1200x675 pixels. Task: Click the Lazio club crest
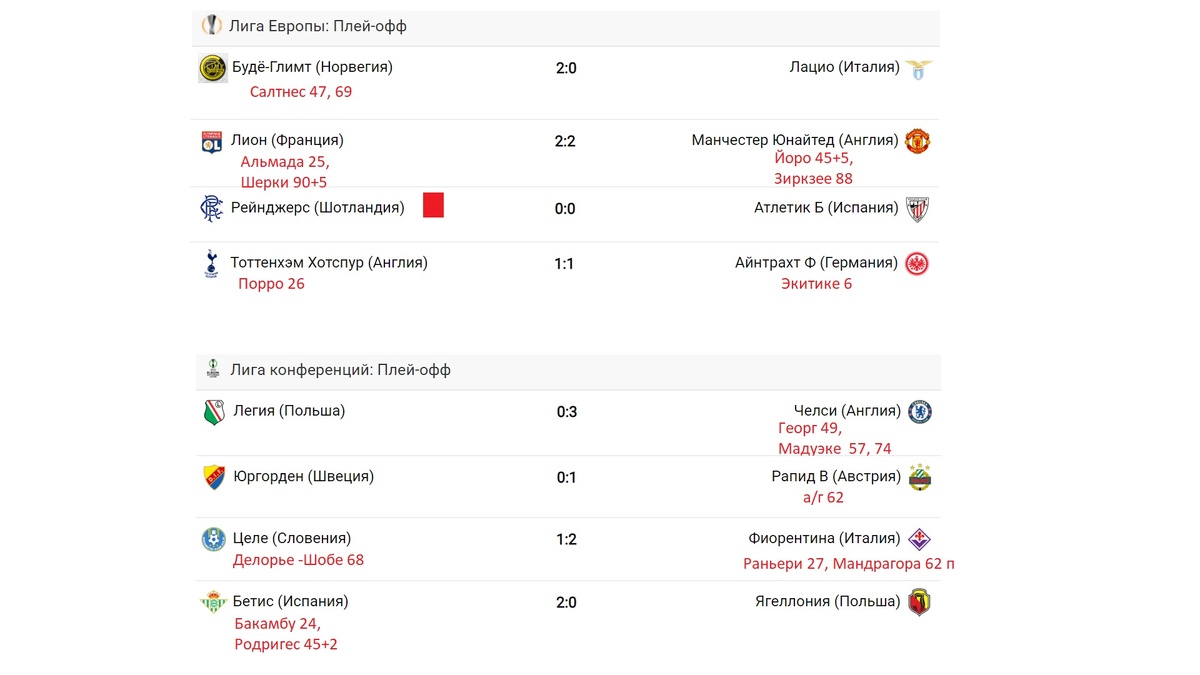[918, 69]
